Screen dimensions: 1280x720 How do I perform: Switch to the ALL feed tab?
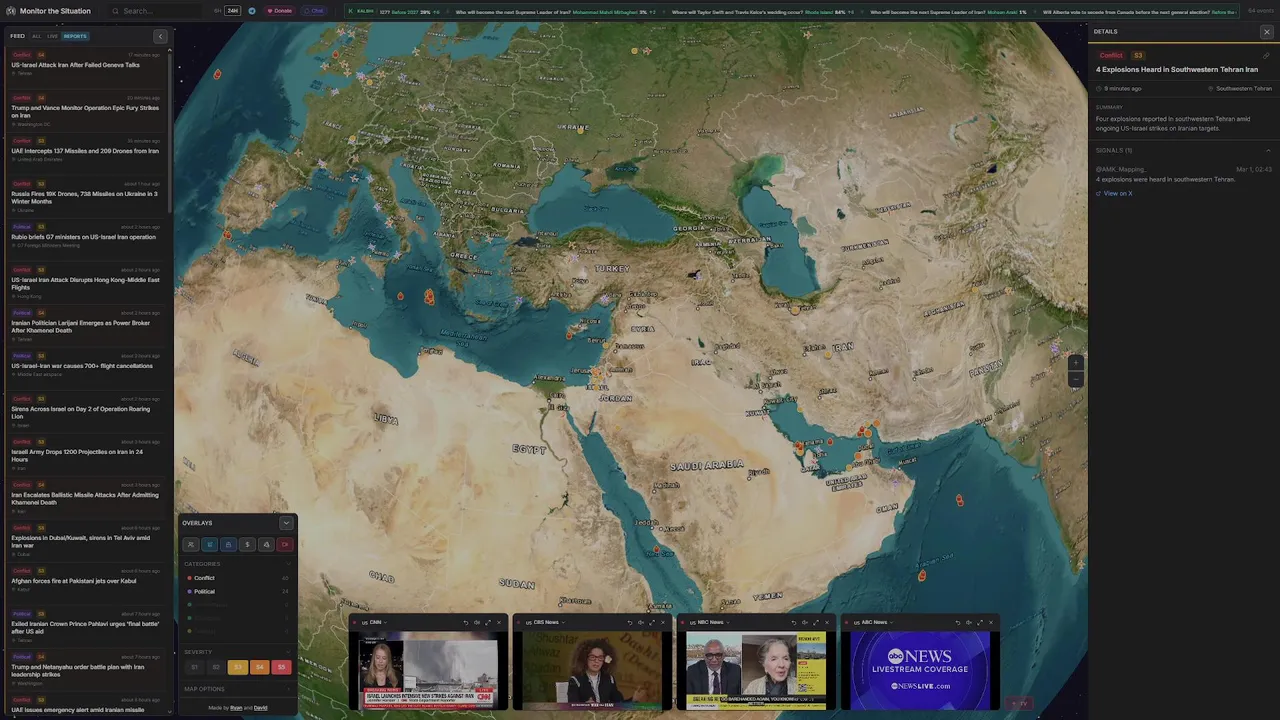pyautogui.click(x=36, y=36)
